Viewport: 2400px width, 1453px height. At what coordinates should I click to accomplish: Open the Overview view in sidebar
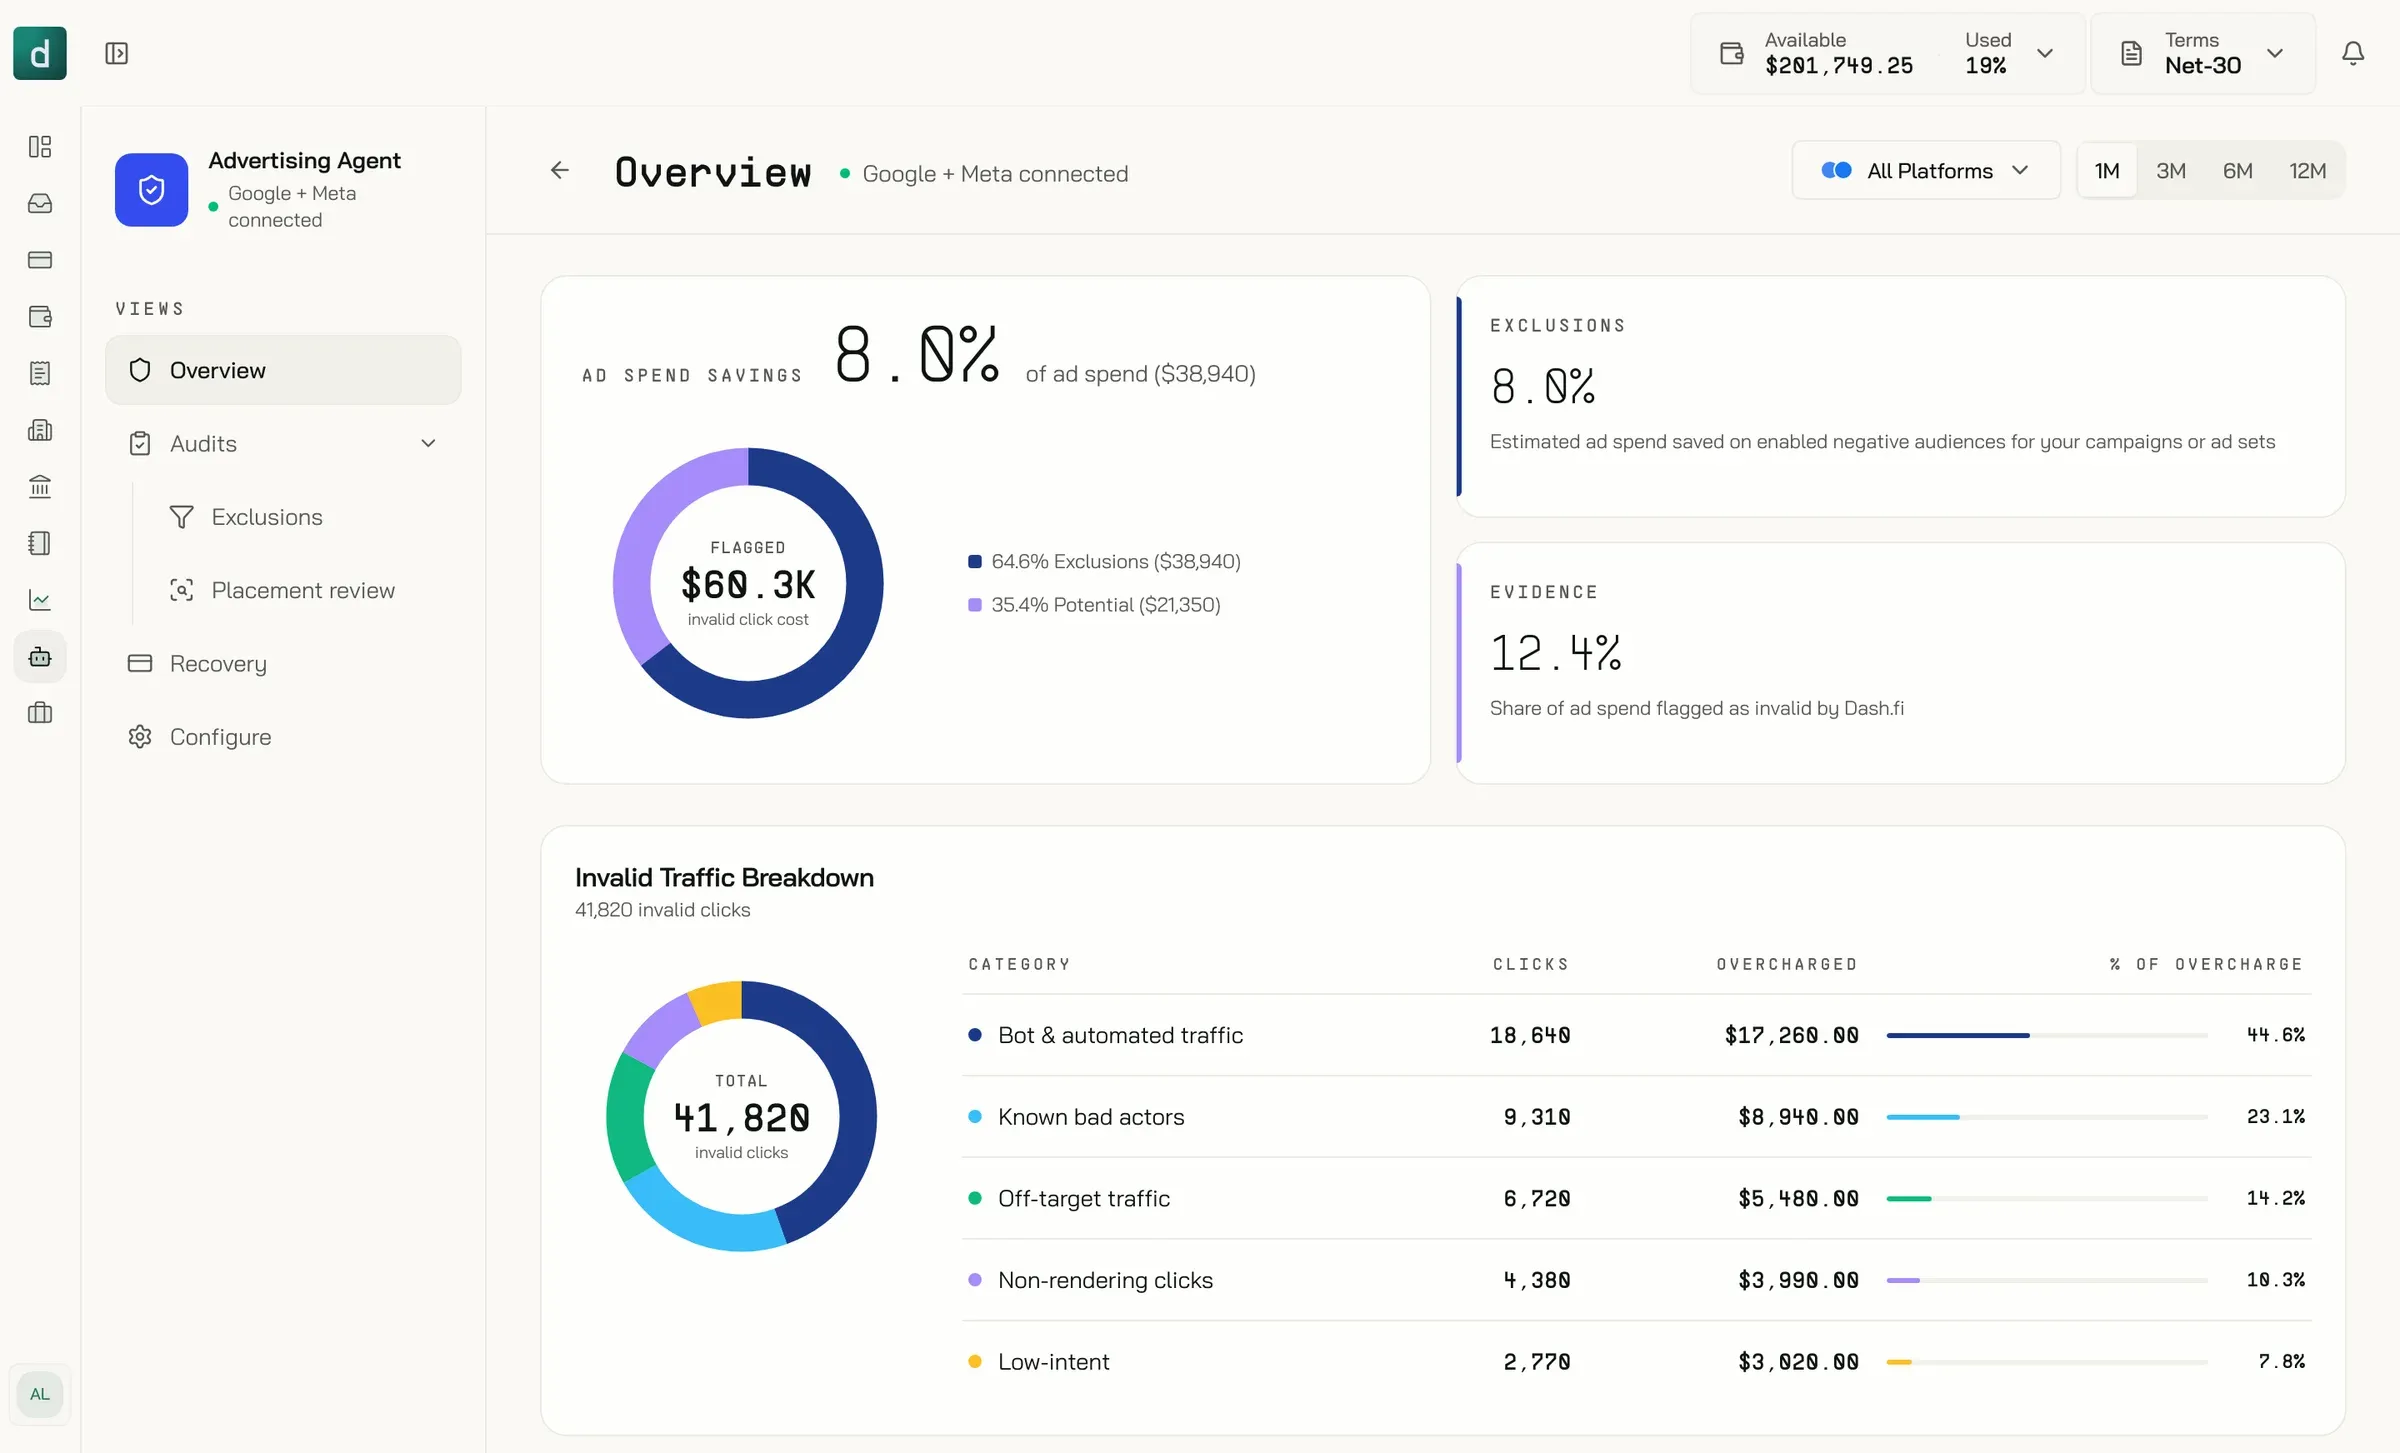(x=283, y=370)
